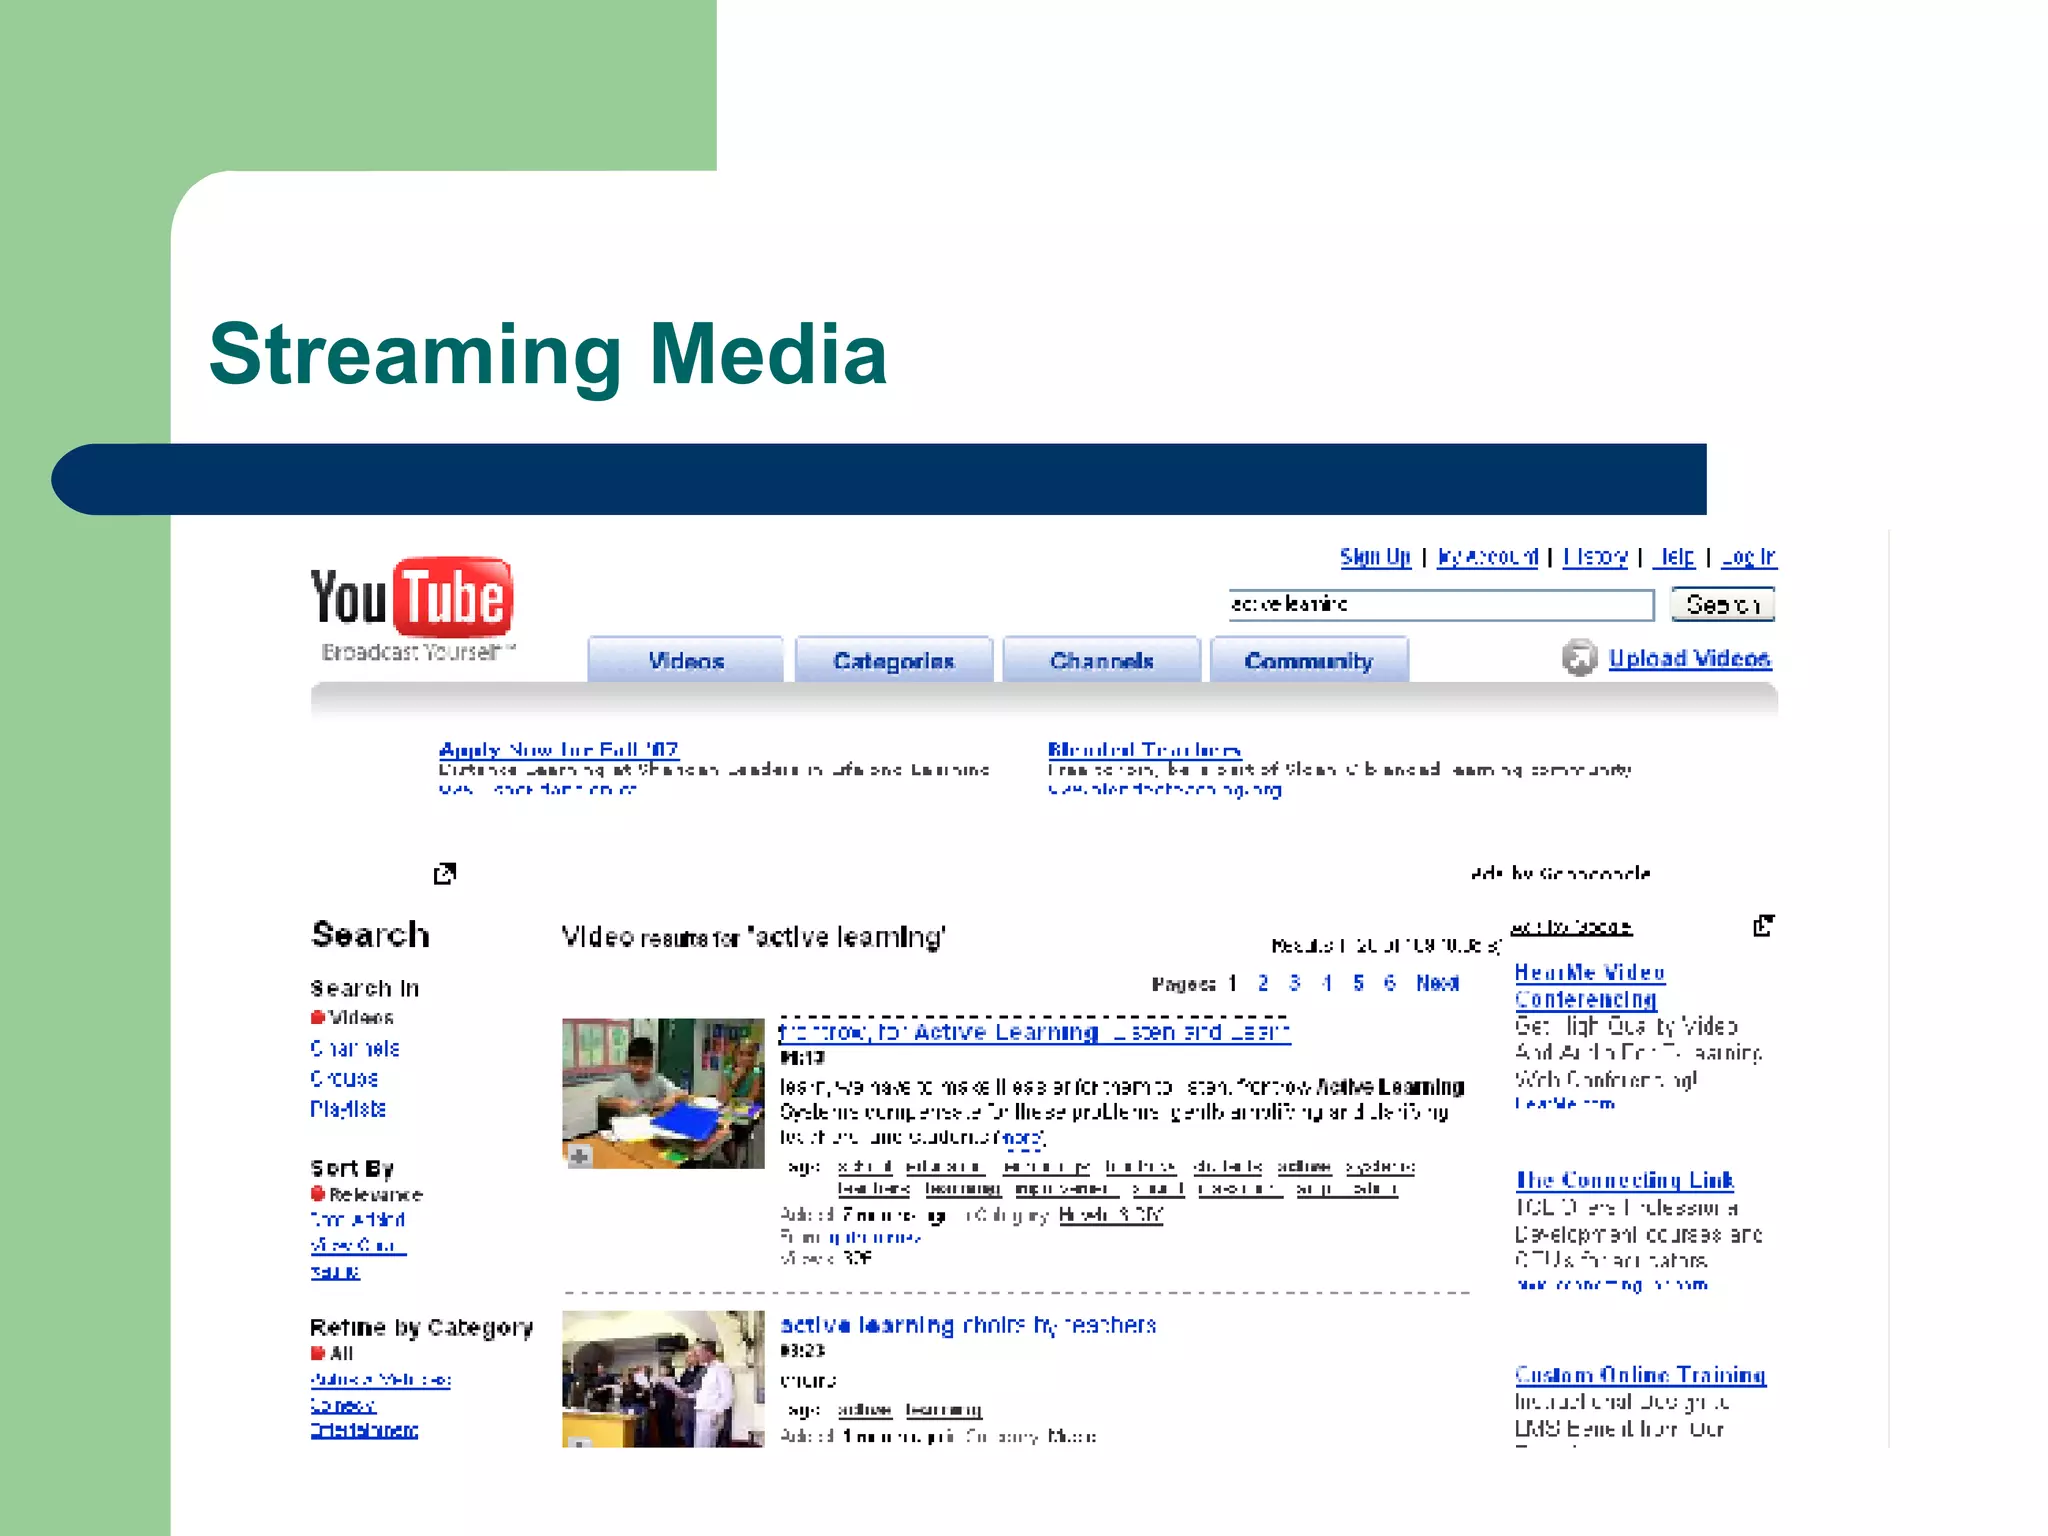
Task: Open the choir video thumbnail
Action: coord(663,1379)
